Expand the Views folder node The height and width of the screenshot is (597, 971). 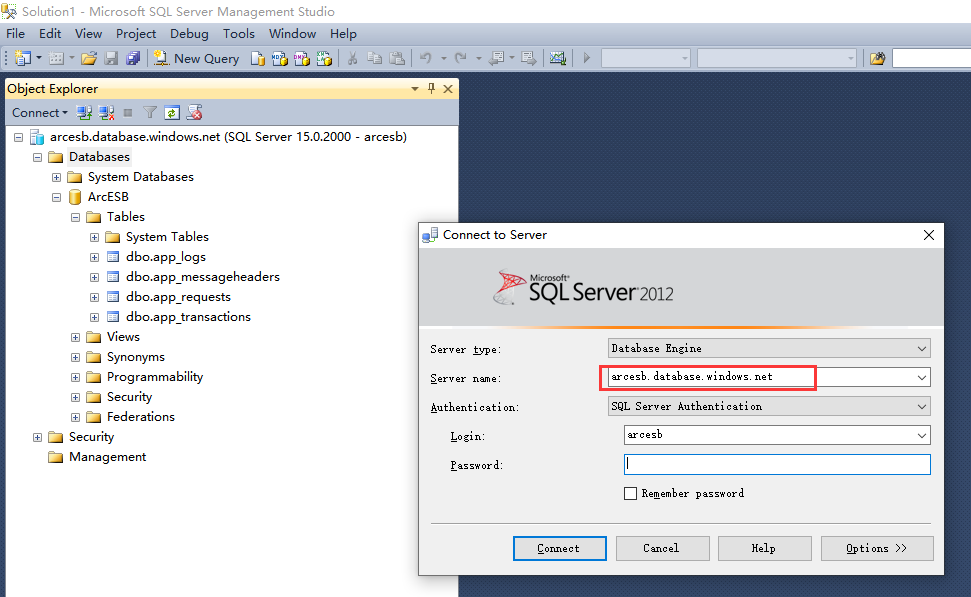coord(76,338)
